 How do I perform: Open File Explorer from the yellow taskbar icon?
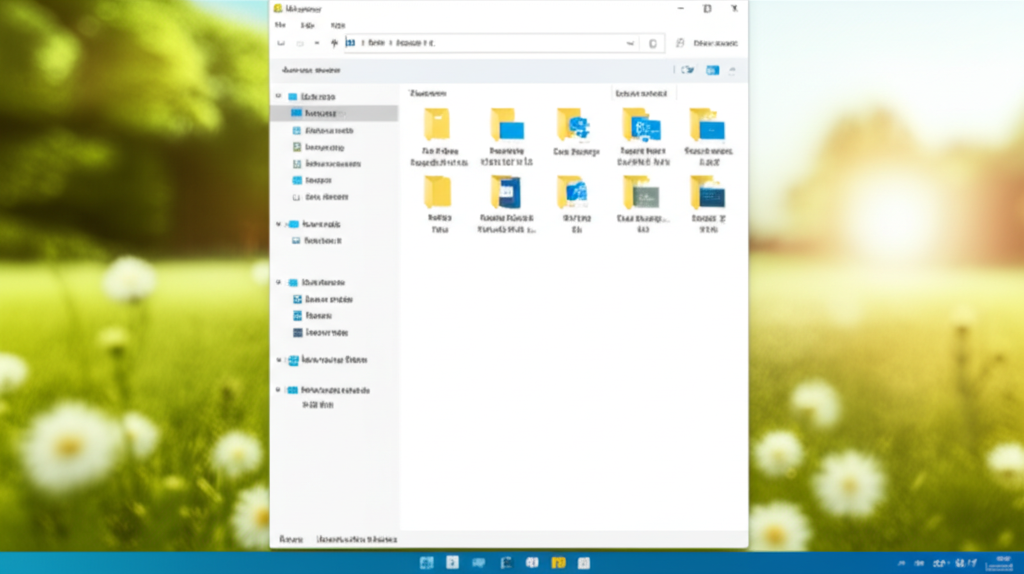point(558,563)
